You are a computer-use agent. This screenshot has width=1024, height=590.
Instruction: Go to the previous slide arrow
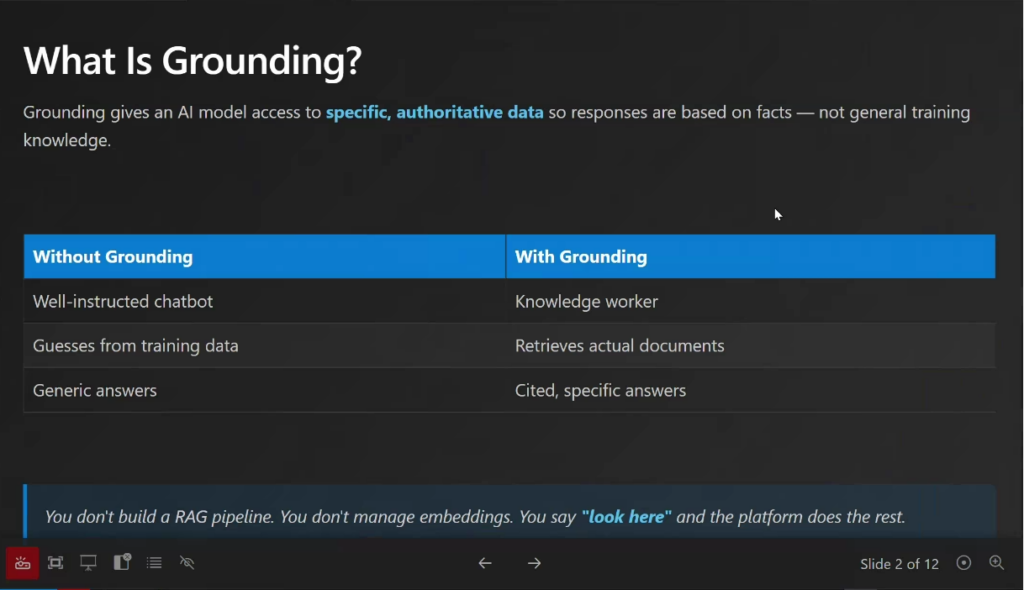pyautogui.click(x=485, y=563)
